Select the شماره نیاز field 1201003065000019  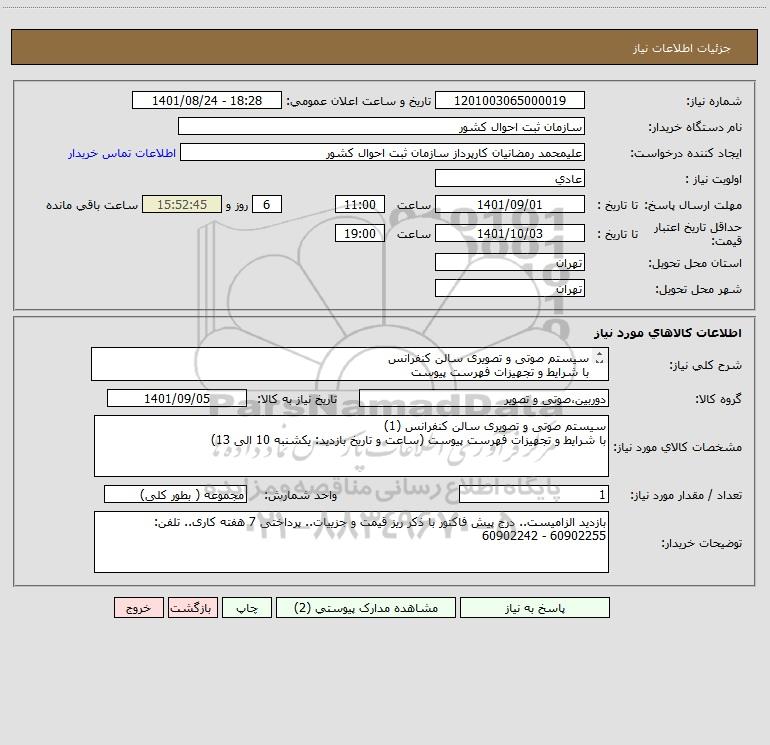click(x=510, y=100)
